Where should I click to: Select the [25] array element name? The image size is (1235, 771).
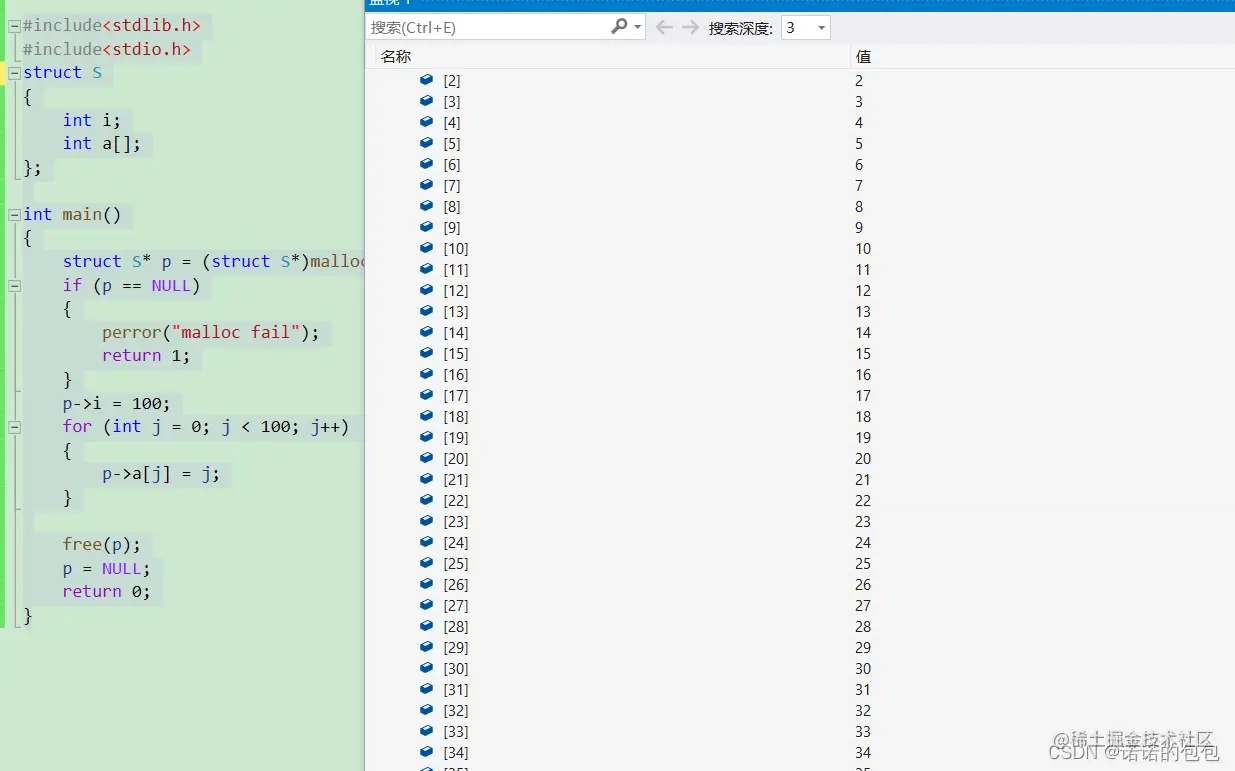point(456,564)
